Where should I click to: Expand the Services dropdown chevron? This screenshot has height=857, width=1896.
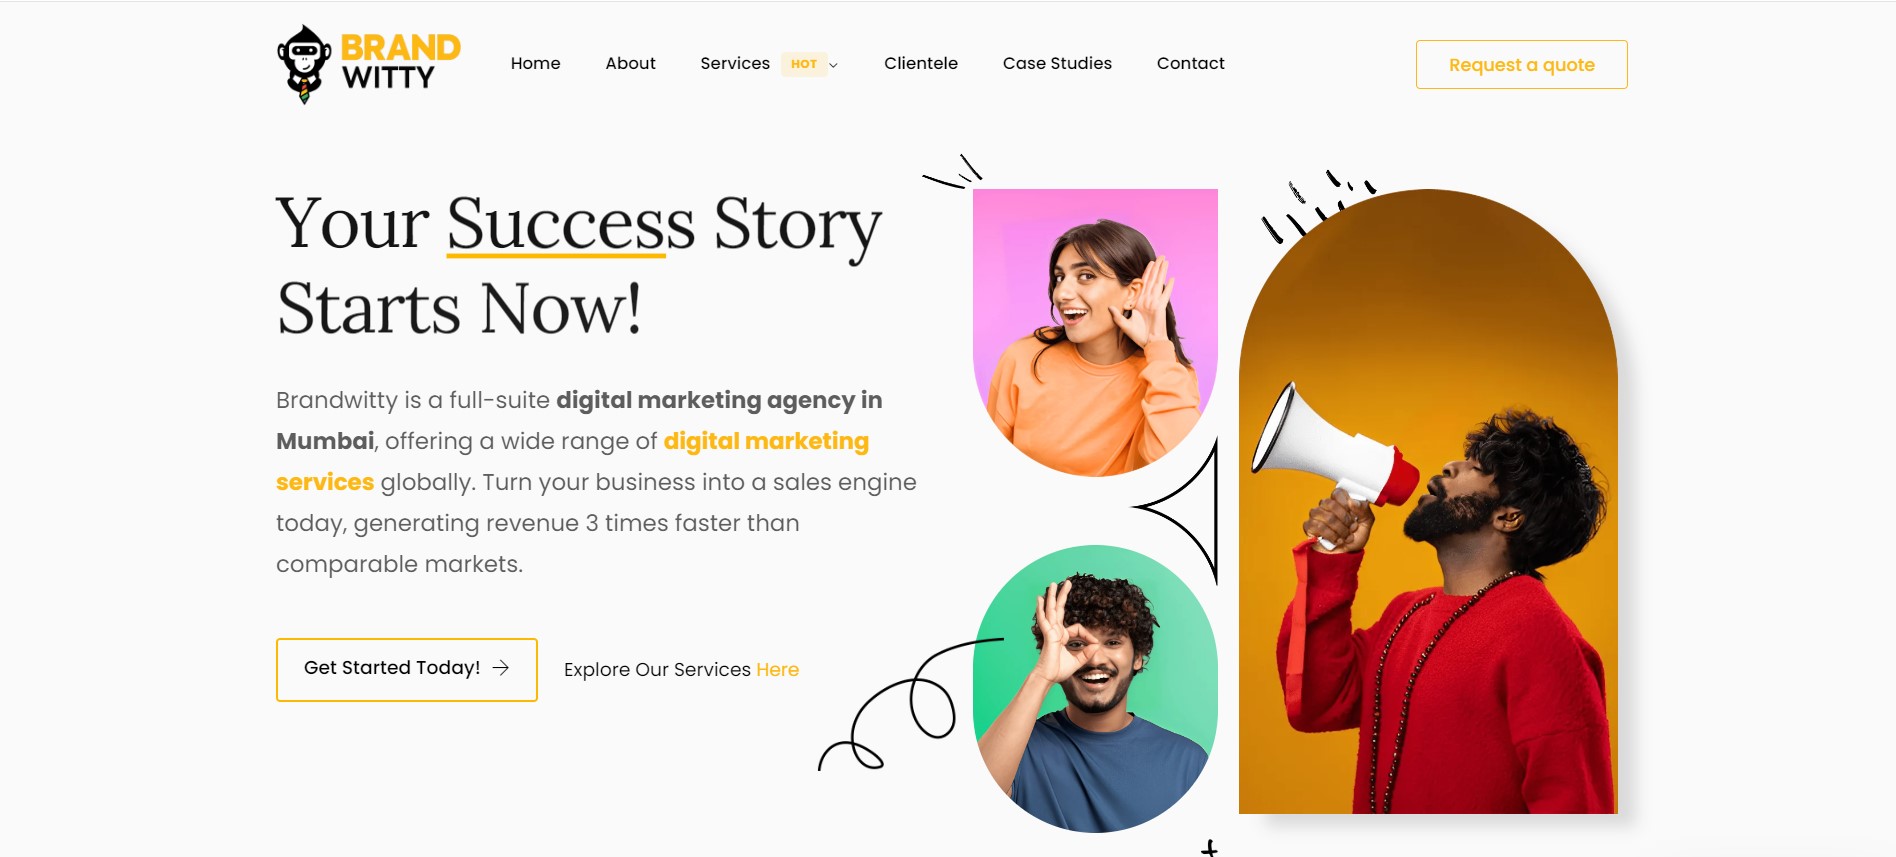coord(834,65)
